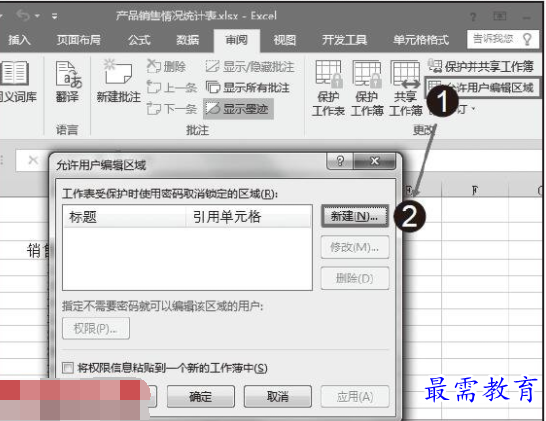Image resolution: width=546 pixels, height=421 pixels.
Task: Add a new comment with 新建批注
Action: pyautogui.click(x=118, y=82)
